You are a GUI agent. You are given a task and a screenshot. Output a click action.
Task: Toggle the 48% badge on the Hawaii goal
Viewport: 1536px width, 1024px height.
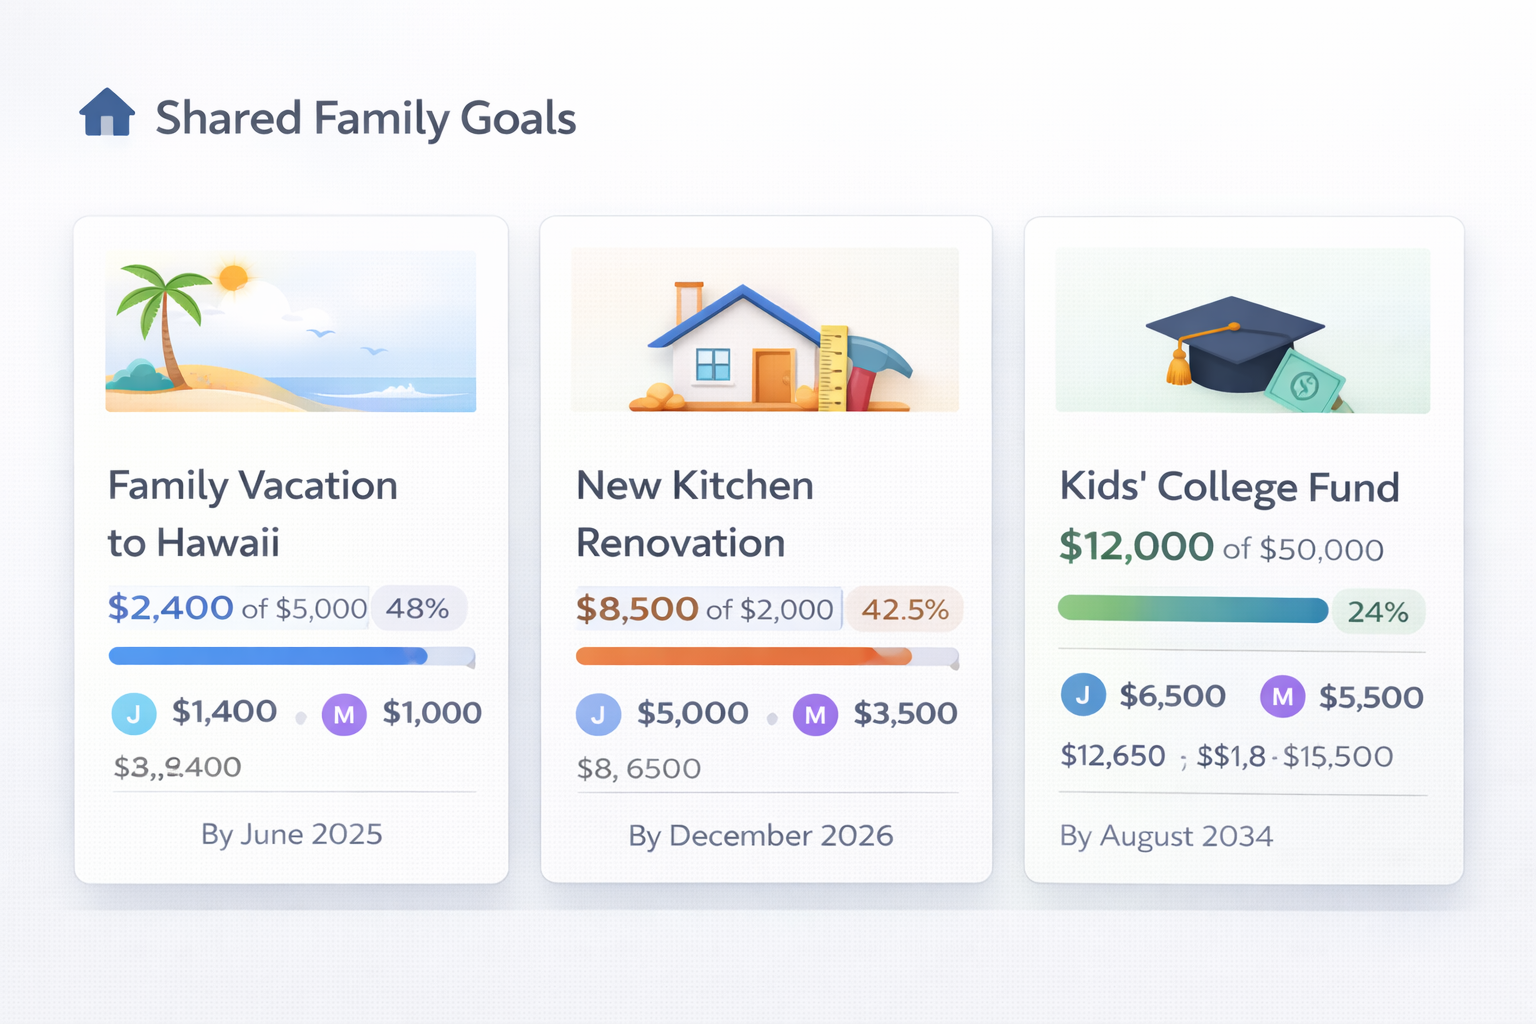click(x=419, y=607)
